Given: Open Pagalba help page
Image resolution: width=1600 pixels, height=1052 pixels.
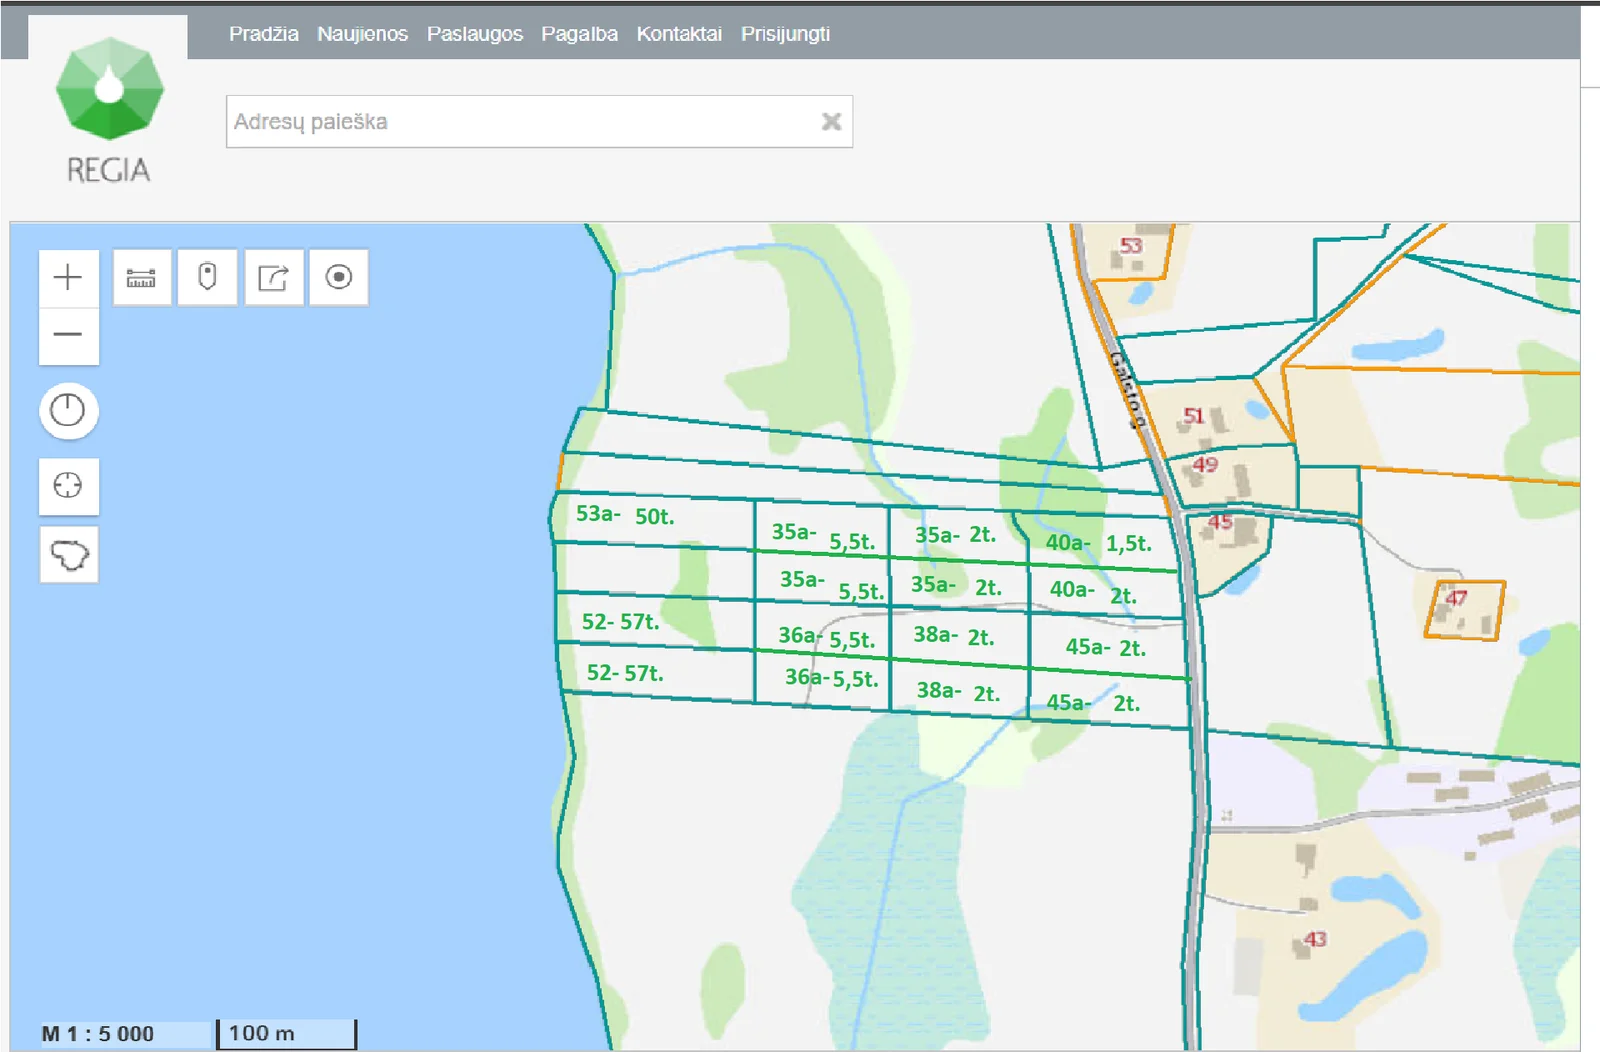Looking at the screenshot, I should point(579,34).
